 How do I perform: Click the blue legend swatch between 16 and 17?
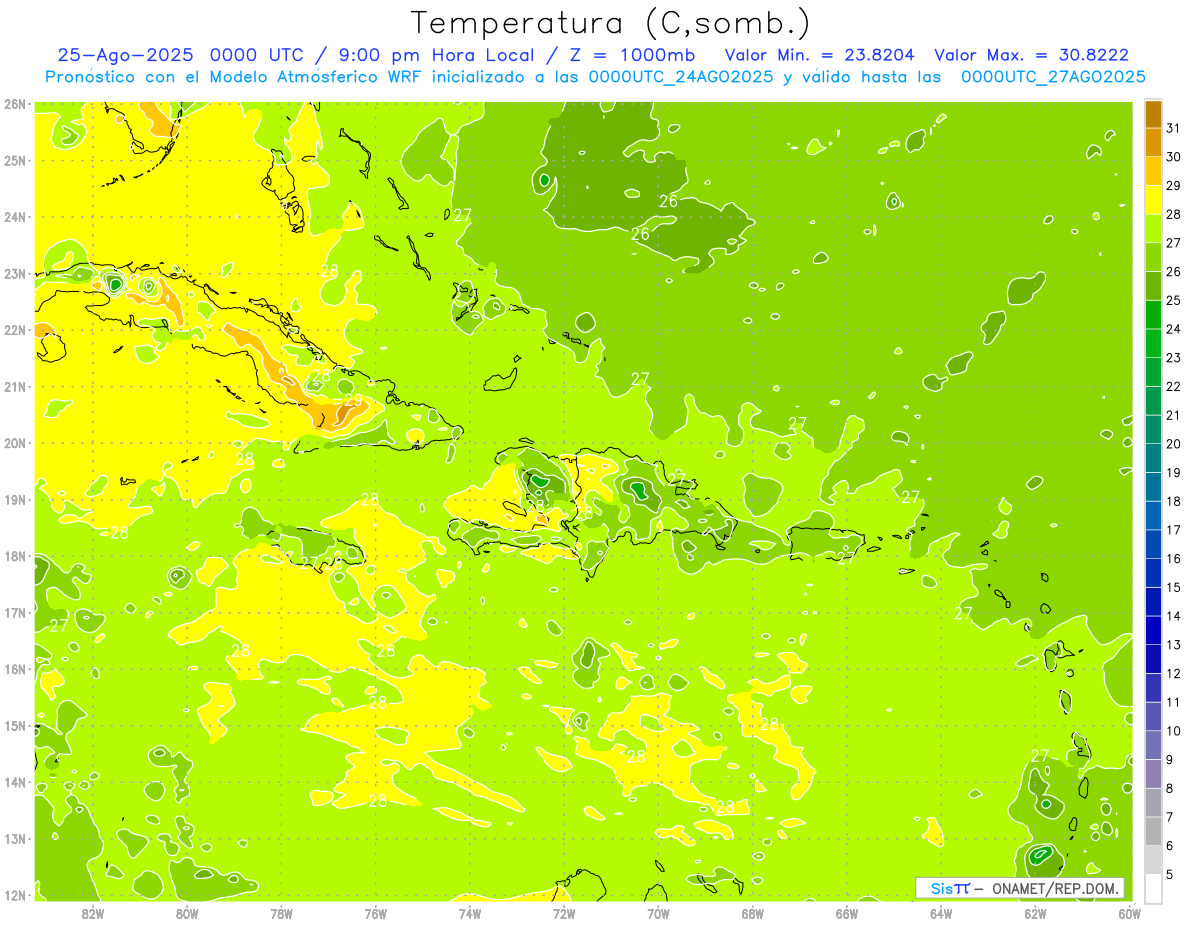(1153, 544)
